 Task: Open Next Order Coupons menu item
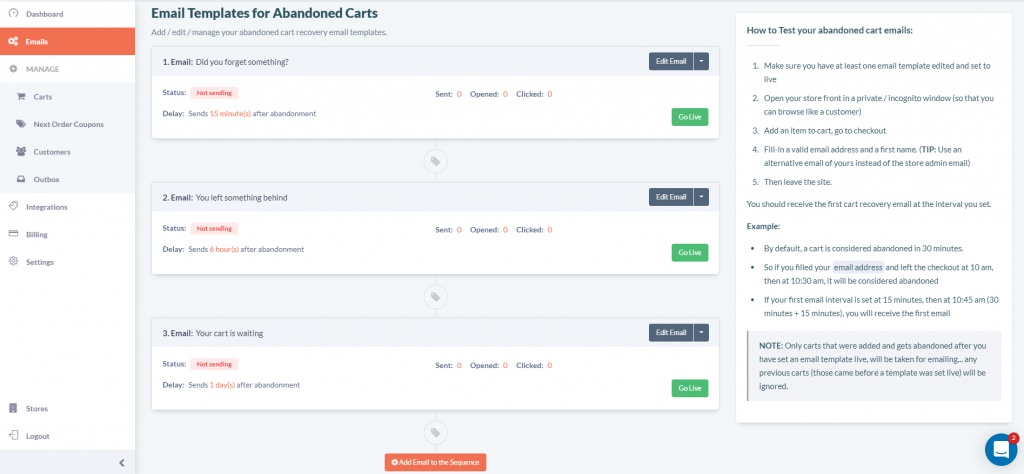67,124
